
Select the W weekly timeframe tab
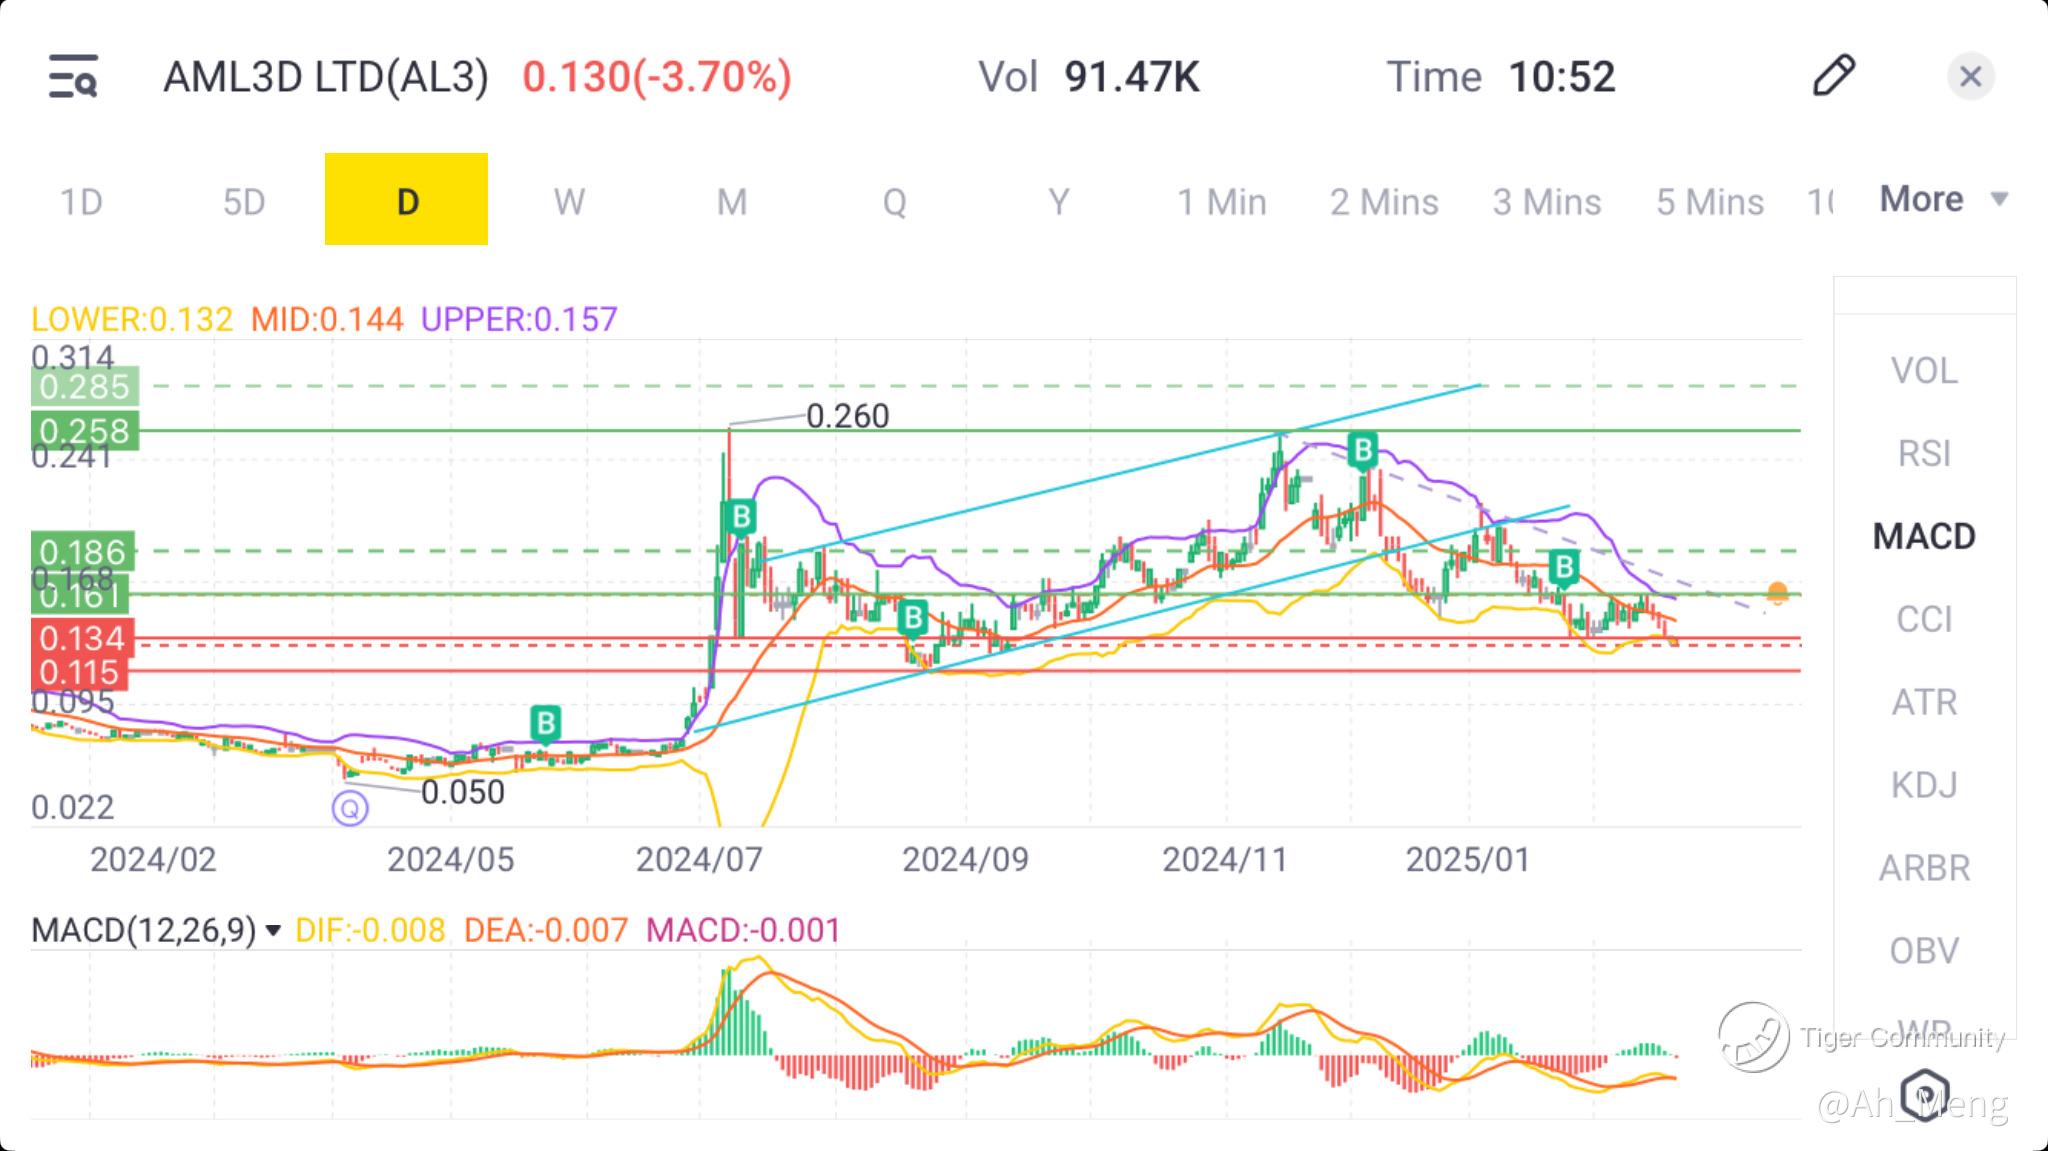pyautogui.click(x=569, y=201)
